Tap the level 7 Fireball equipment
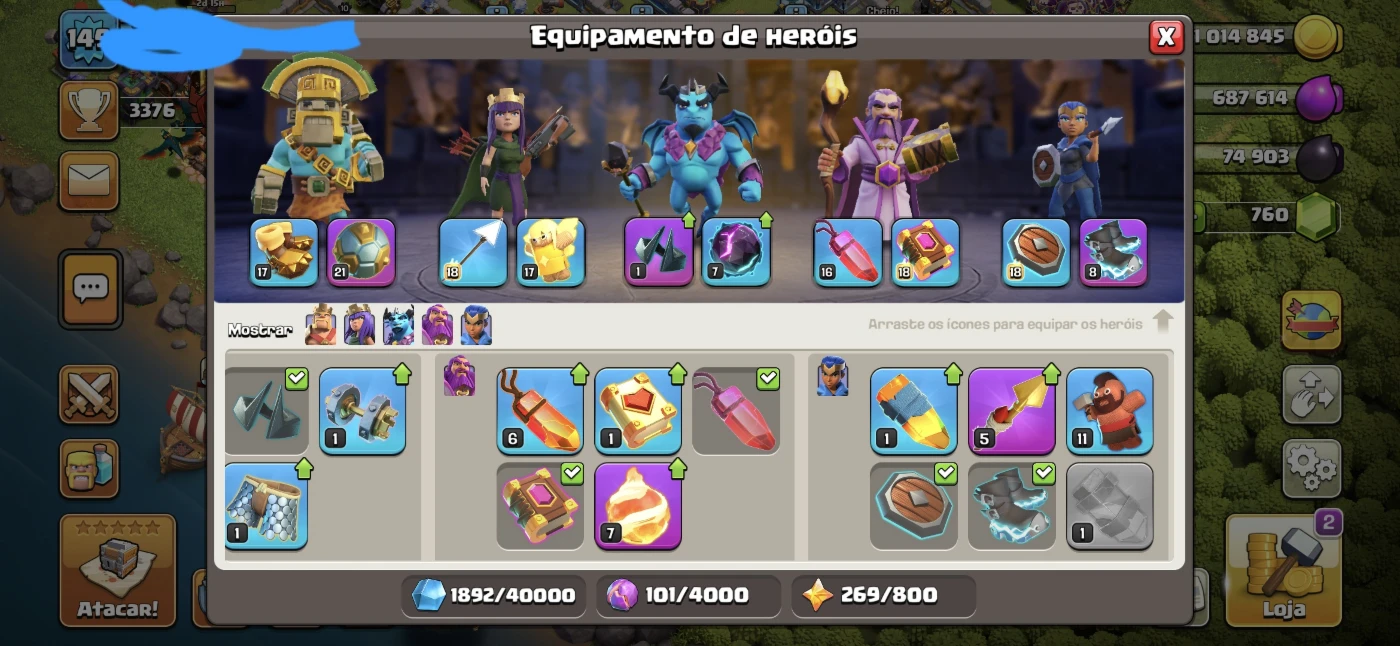 coord(638,505)
